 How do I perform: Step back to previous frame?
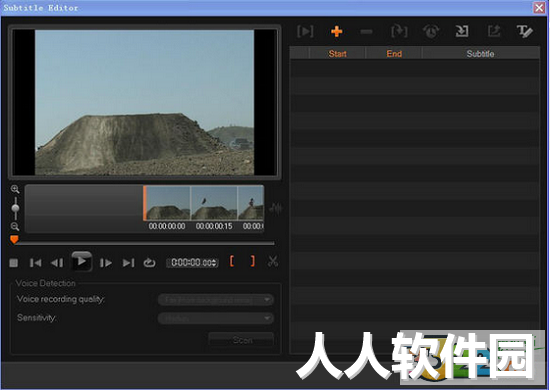click(x=57, y=263)
